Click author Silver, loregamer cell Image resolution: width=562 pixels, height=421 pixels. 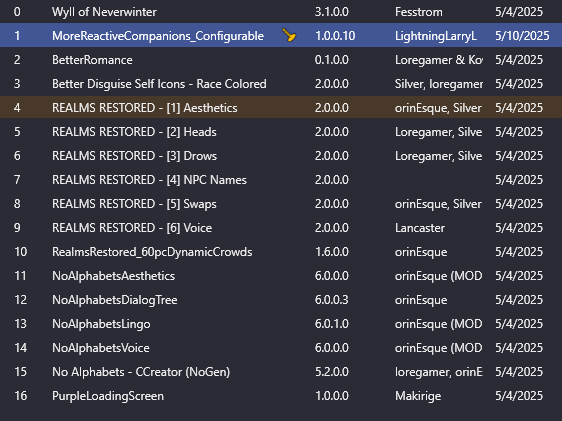(x=439, y=84)
